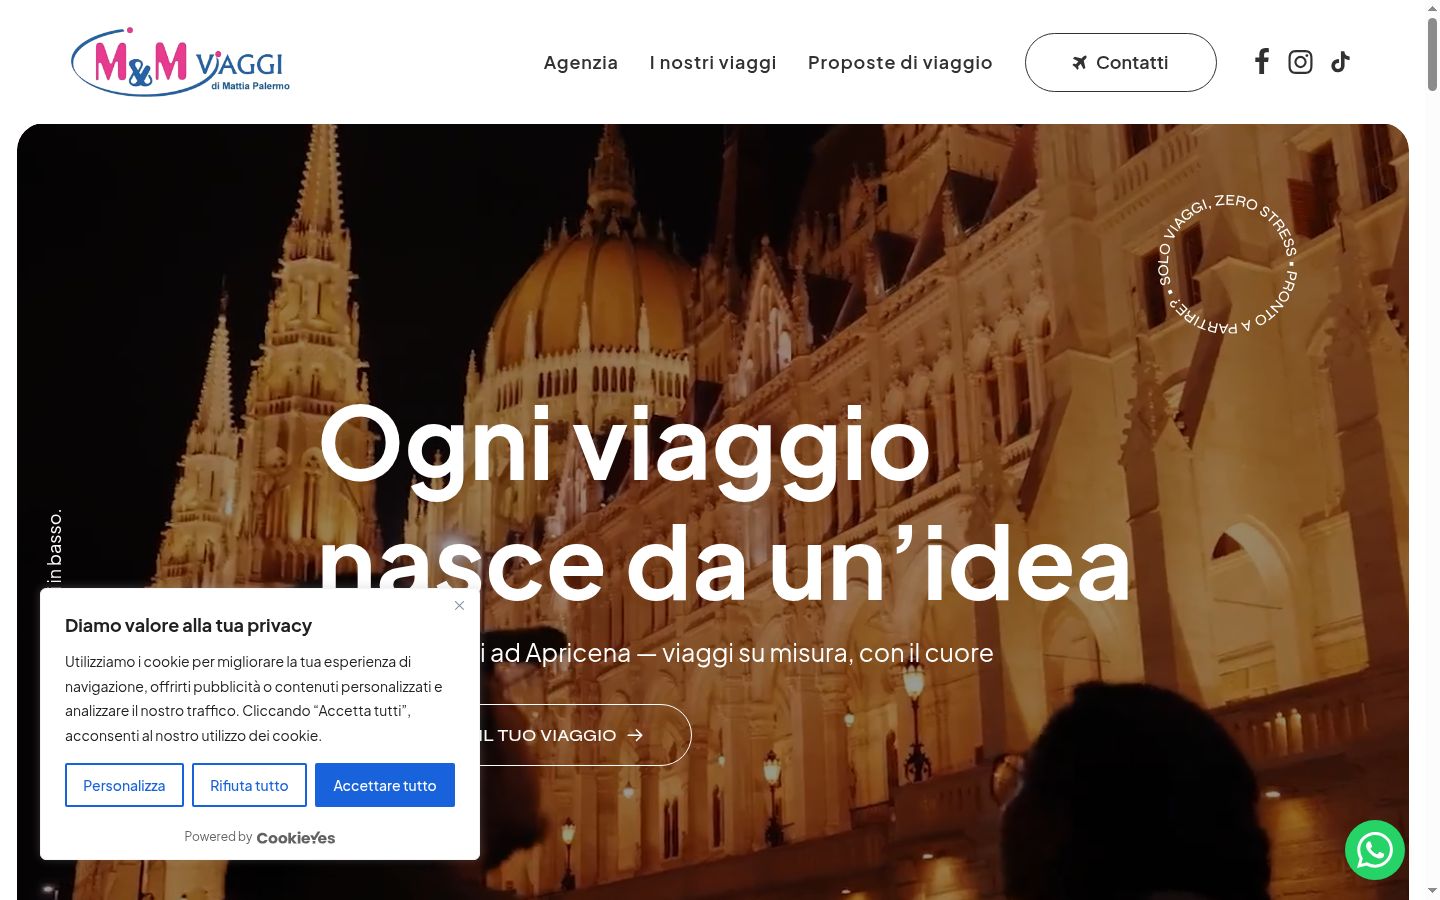Click the CookieYes powered-by logo

(296, 837)
